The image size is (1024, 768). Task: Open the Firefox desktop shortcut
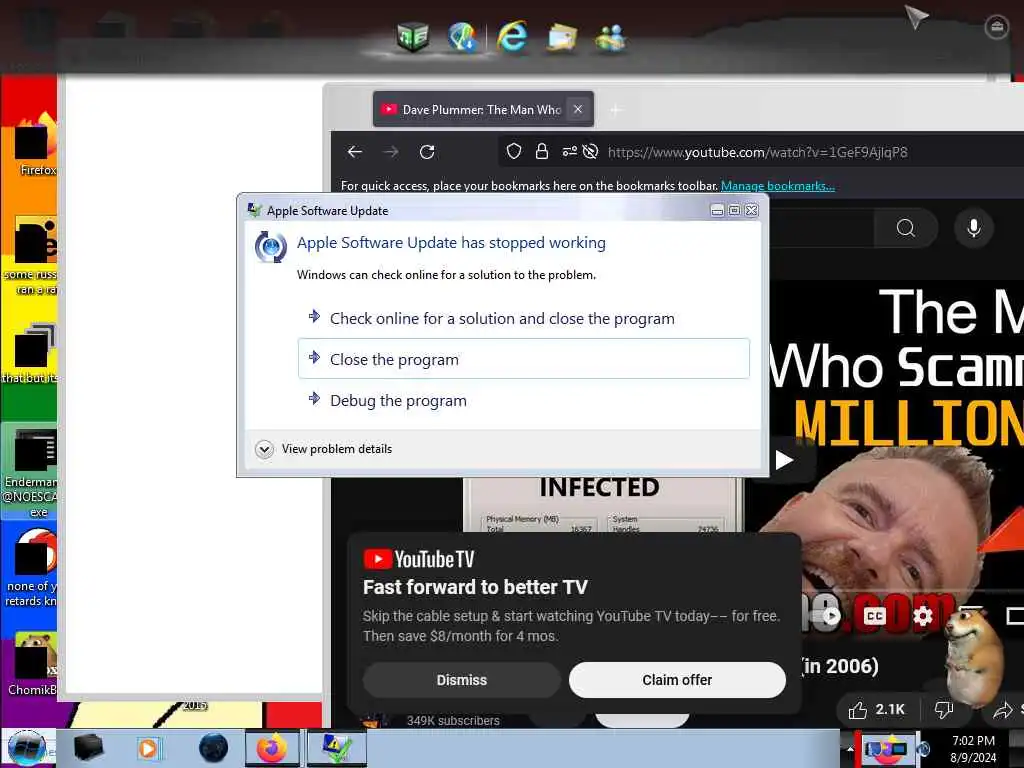(x=34, y=145)
